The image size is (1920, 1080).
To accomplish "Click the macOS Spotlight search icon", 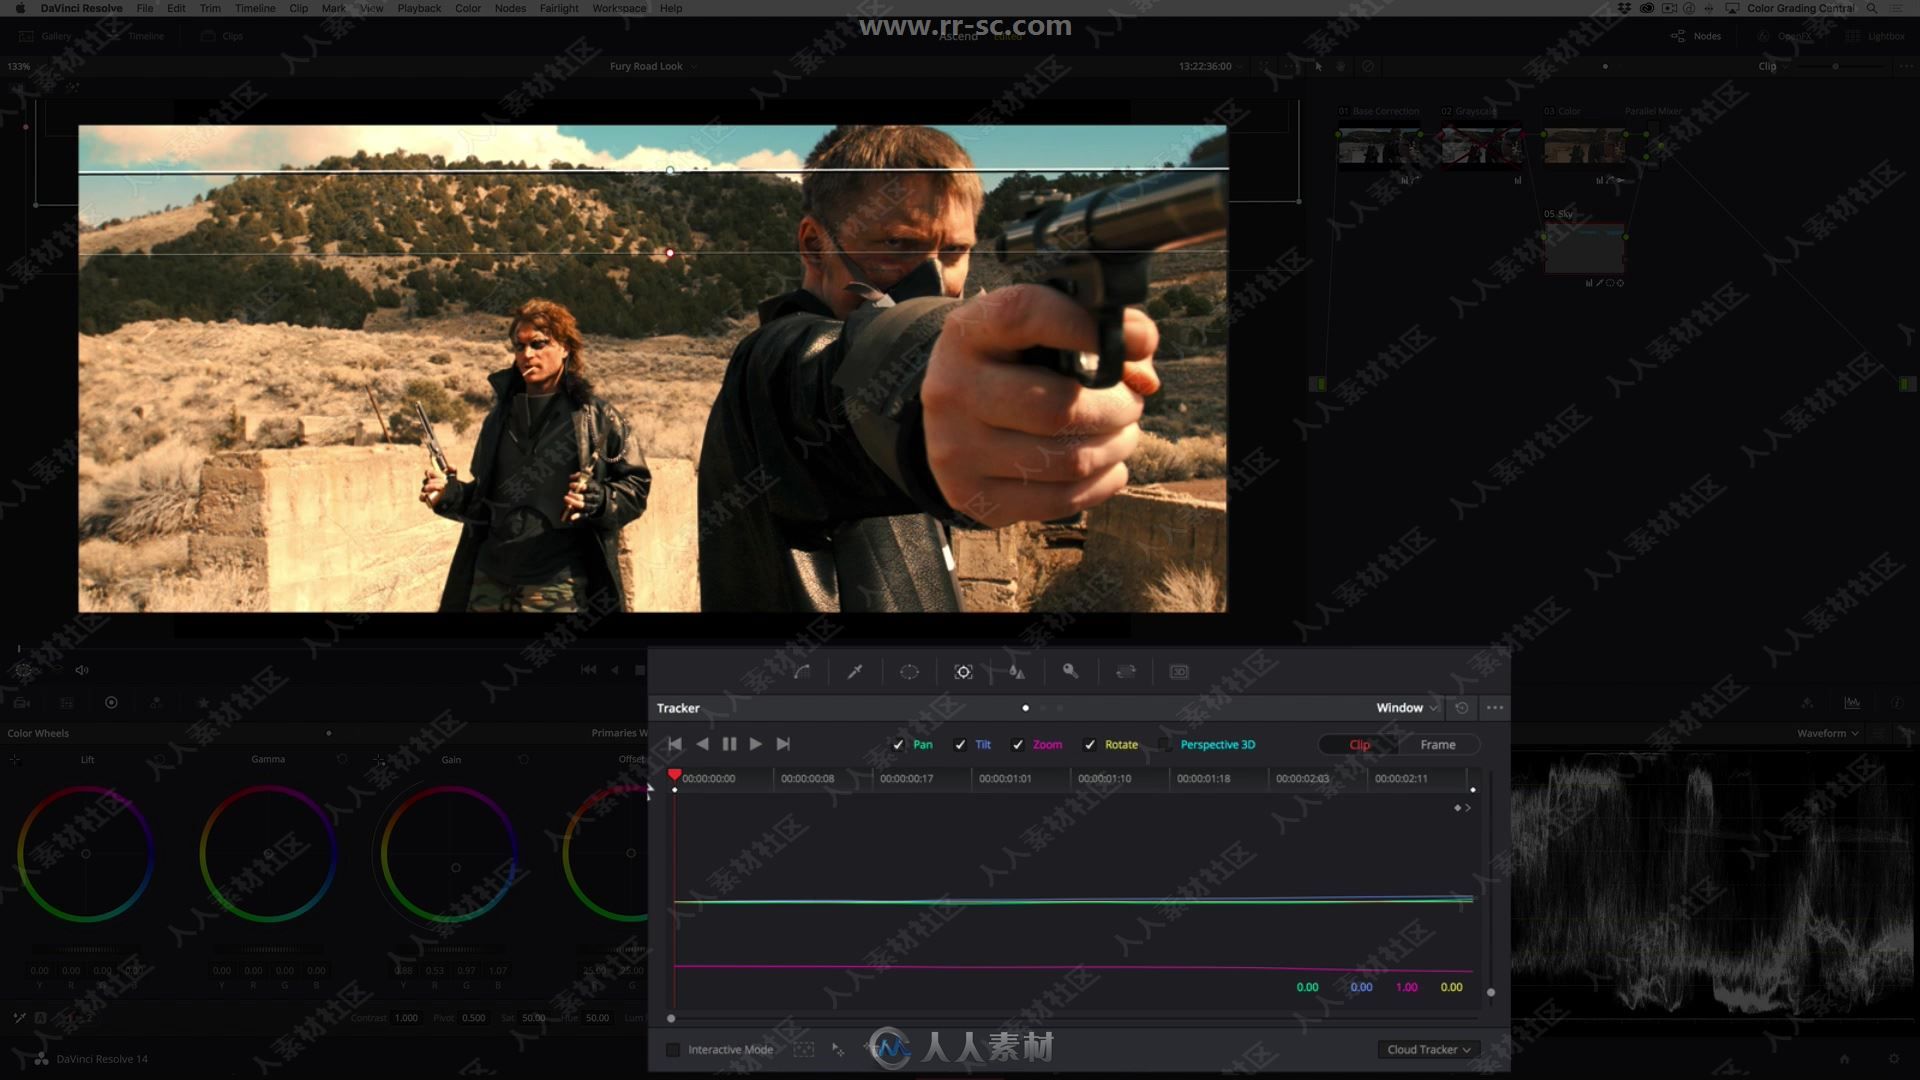I will (x=1872, y=8).
